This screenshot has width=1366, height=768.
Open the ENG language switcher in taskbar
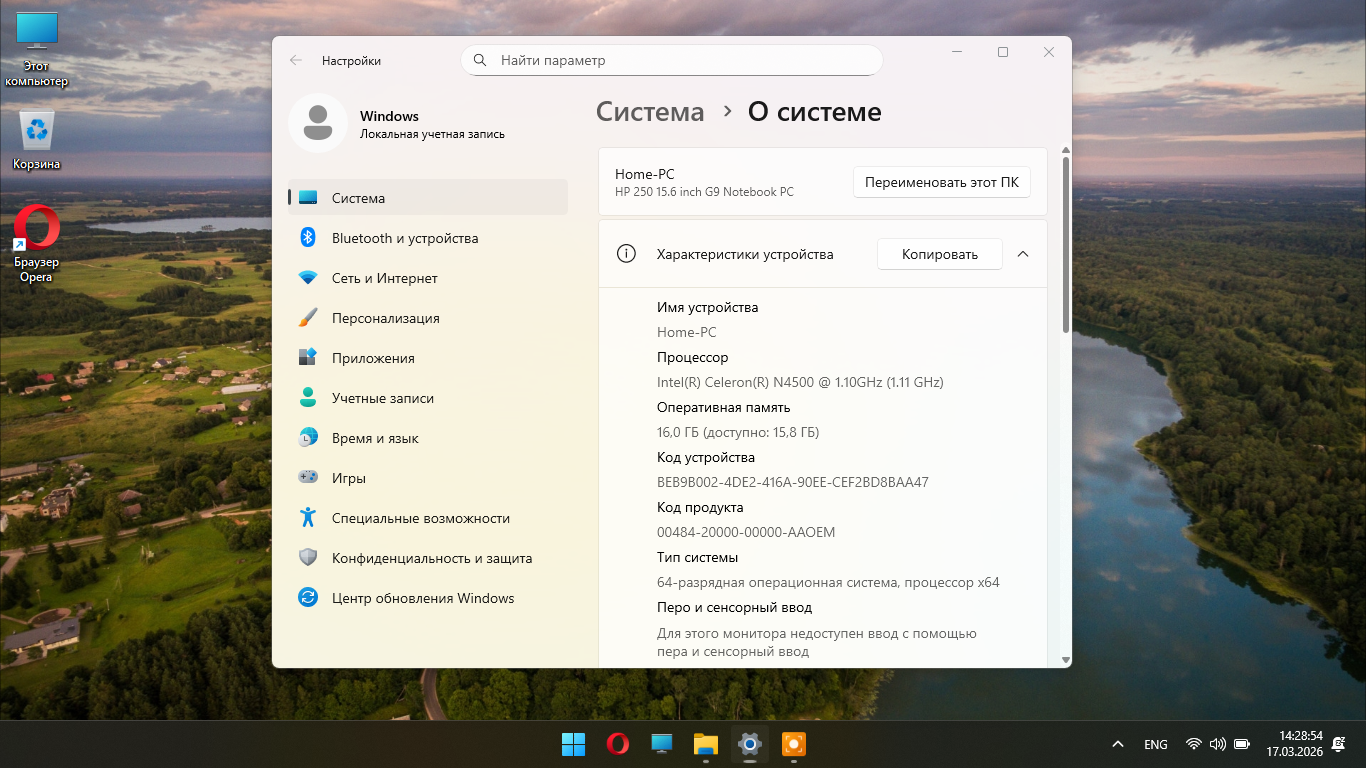coord(1155,744)
